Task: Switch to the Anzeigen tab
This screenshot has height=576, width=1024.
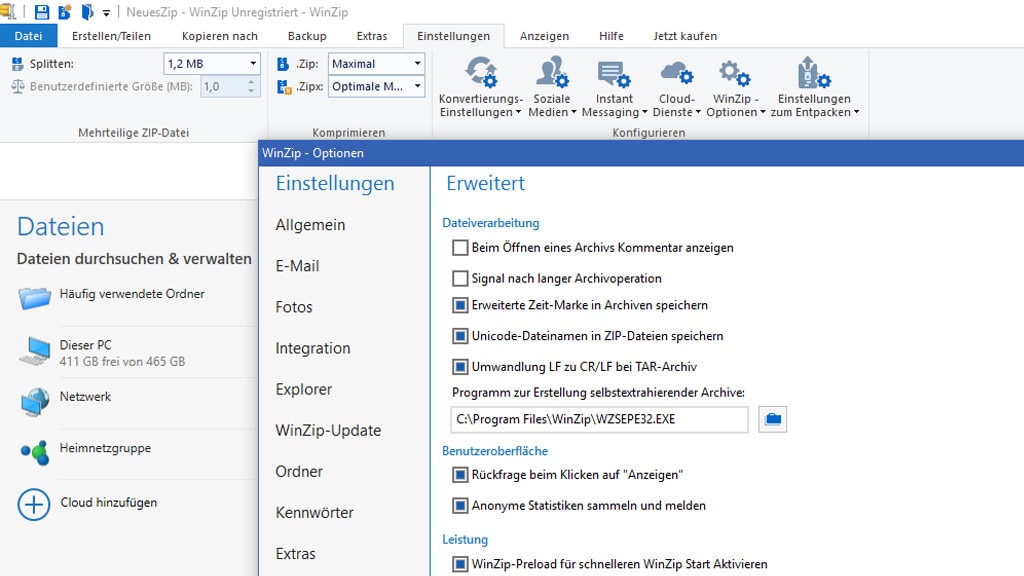Action: [x=544, y=36]
